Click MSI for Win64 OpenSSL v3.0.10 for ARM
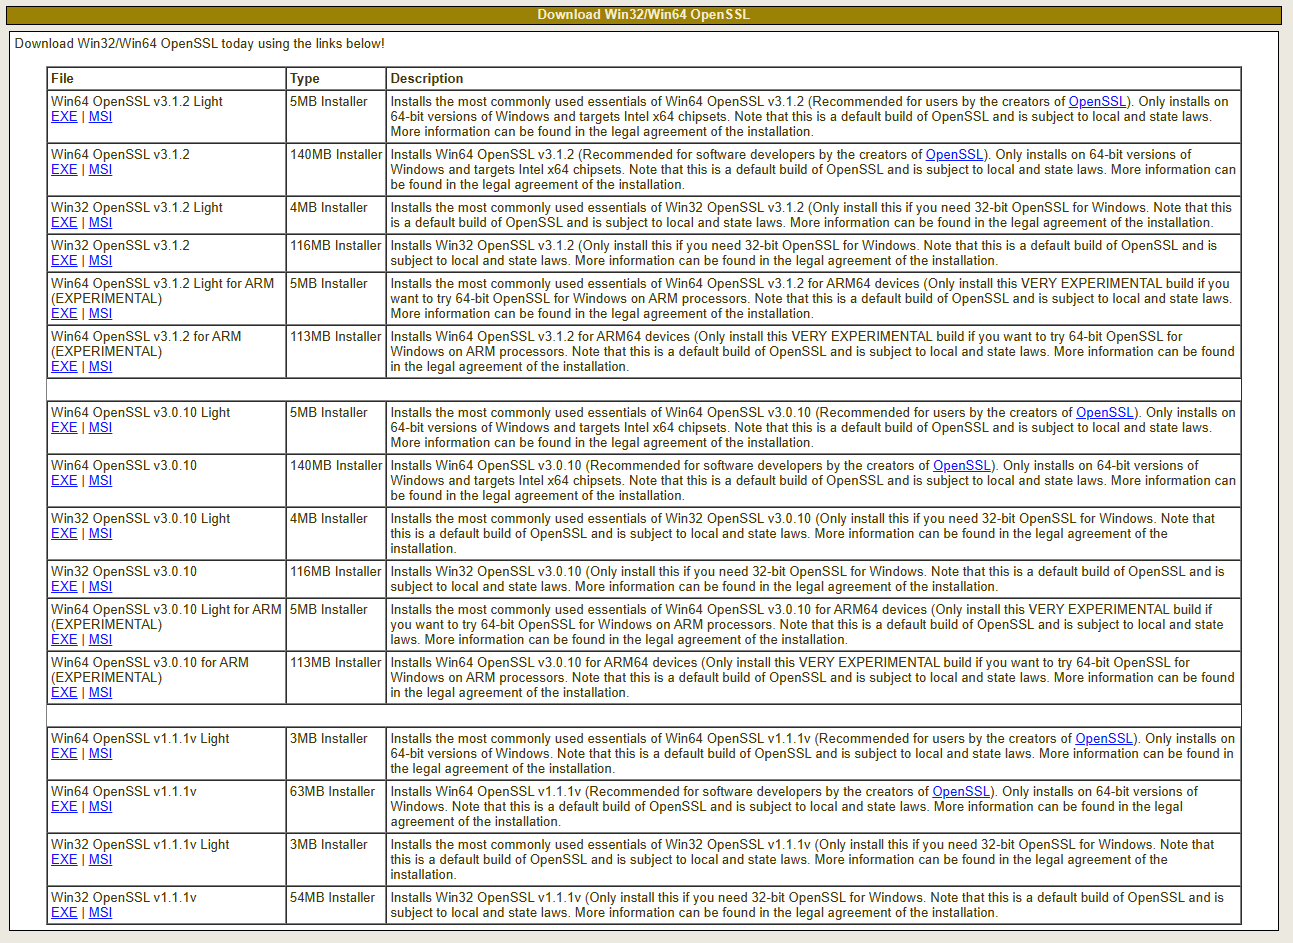 click(x=100, y=693)
